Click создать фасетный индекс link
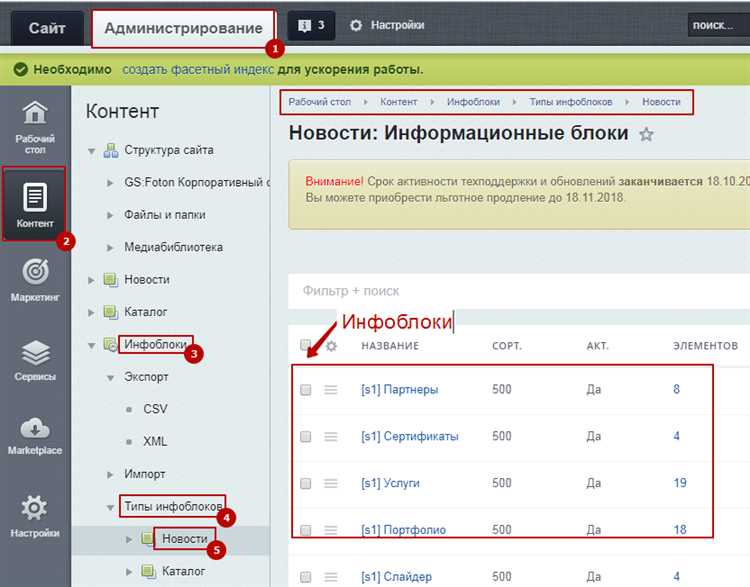This screenshot has height=587, width=750. coord(198,69)
